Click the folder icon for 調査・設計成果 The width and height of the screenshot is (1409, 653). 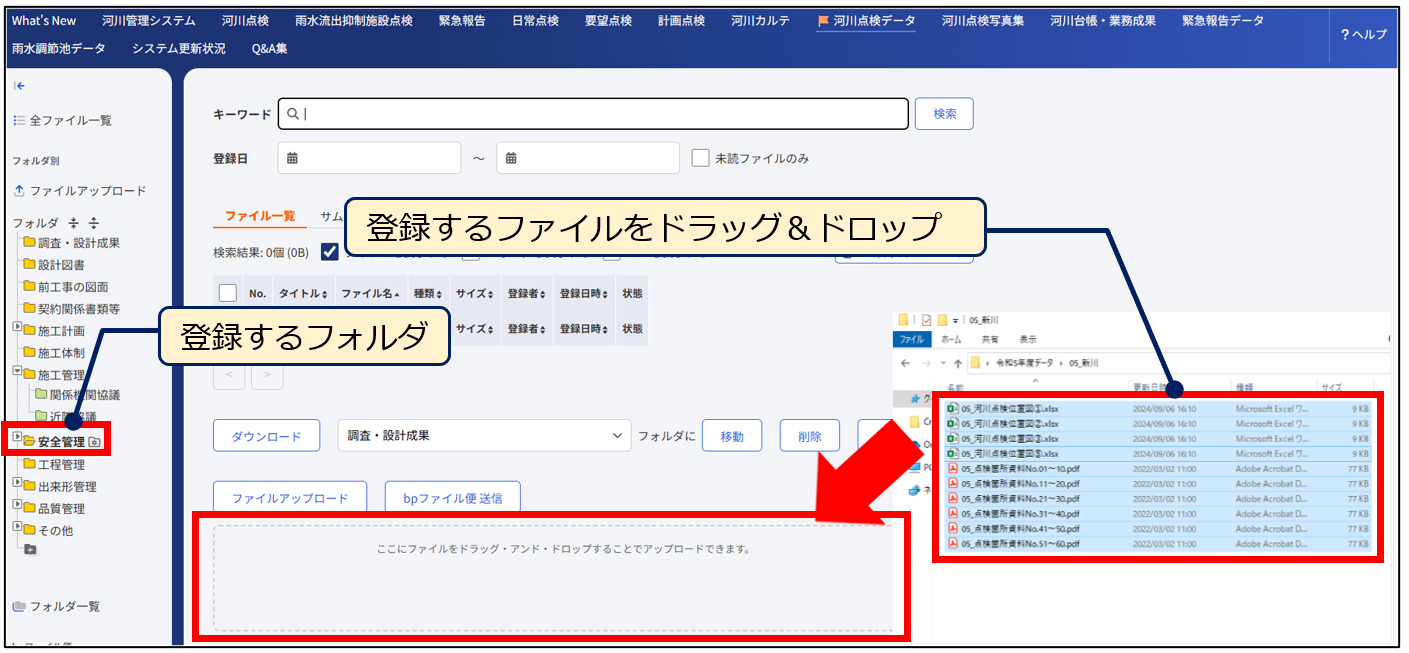[x=29, y=243]
